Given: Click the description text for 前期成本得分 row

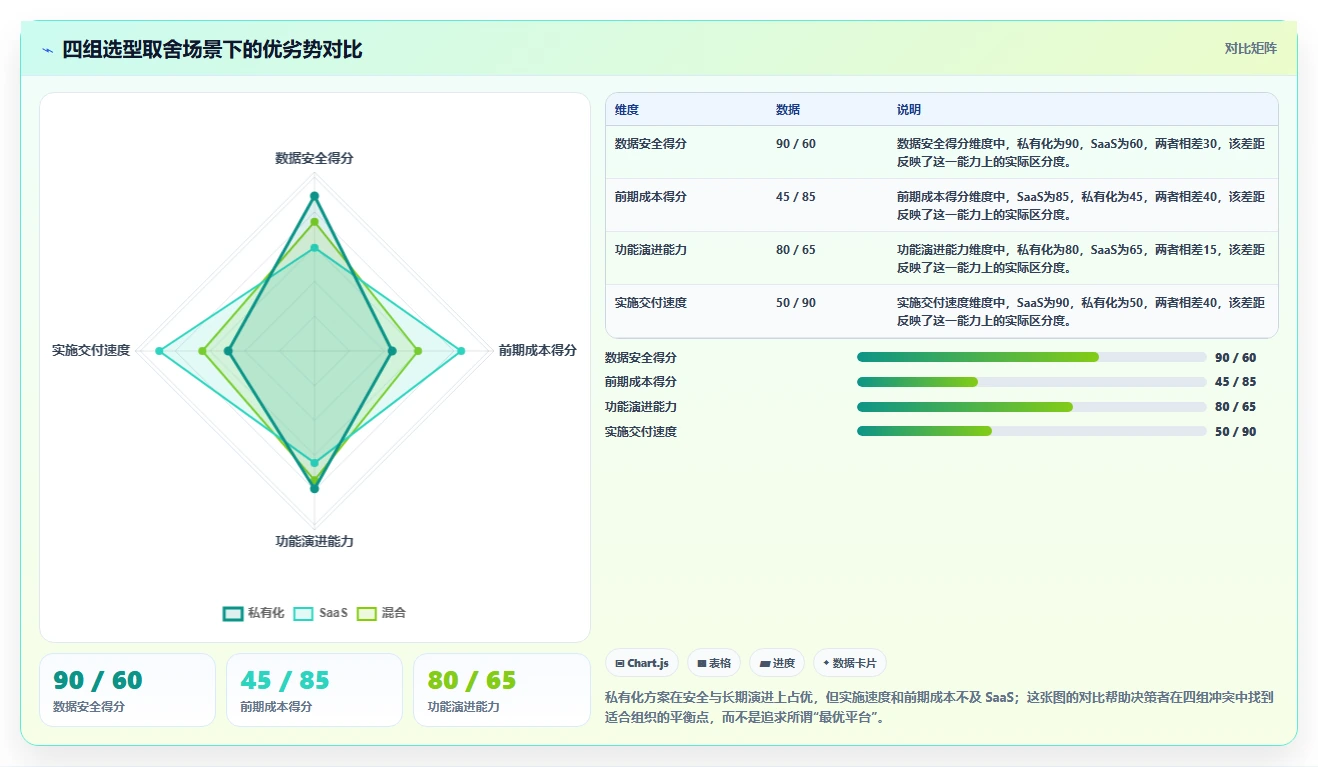Looking at the screenshot, I should tap(1081, 205).
